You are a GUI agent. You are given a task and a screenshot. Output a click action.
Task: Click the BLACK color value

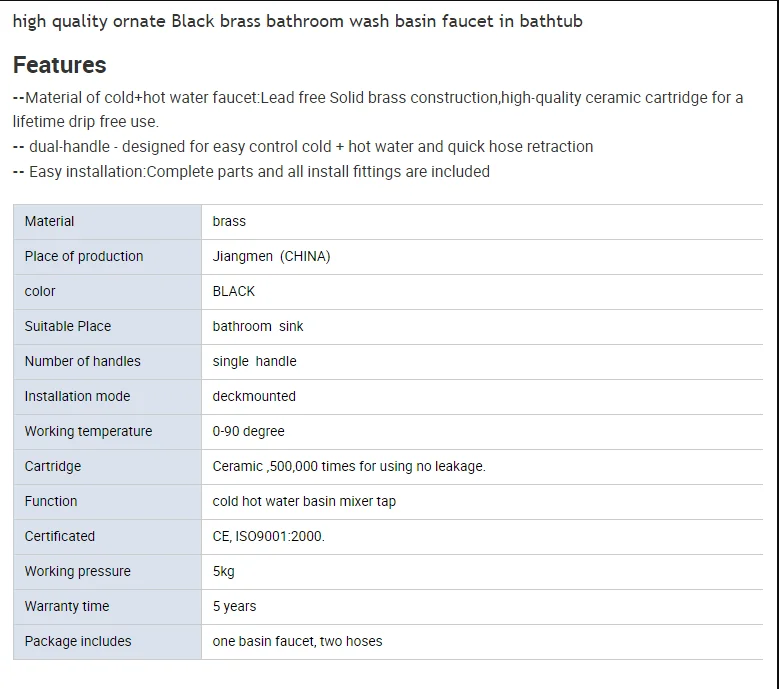[x=234, y=291]
